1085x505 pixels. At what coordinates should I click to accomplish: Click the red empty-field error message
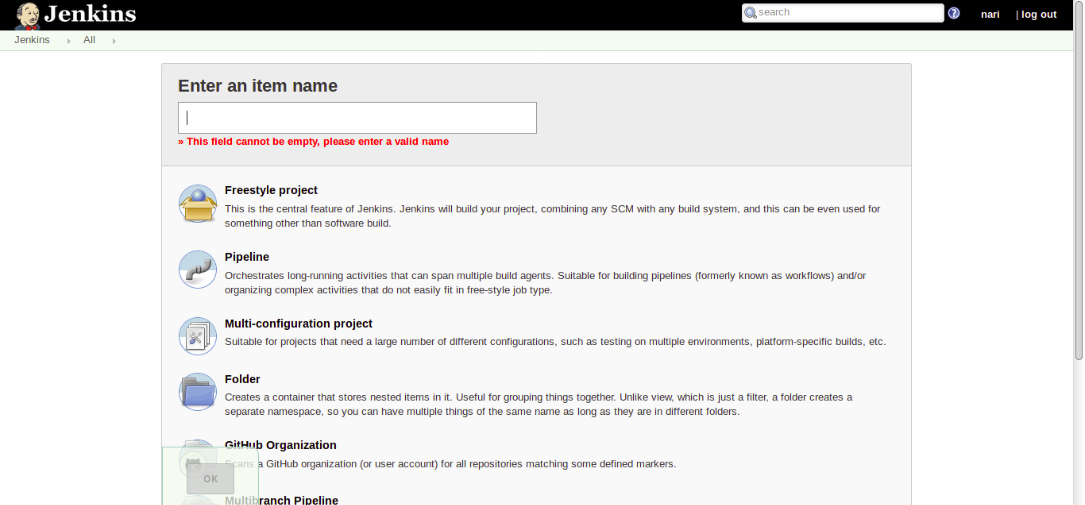pyautogui.click(x=313, y=142)
